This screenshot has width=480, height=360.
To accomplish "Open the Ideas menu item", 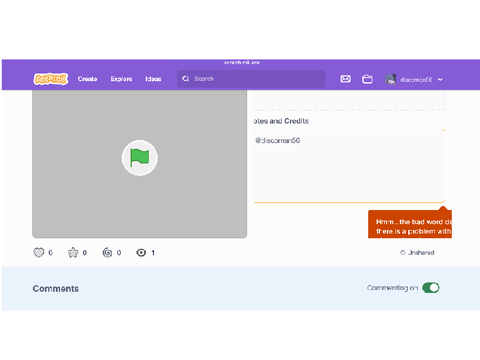I will click(x=153, y=79).
